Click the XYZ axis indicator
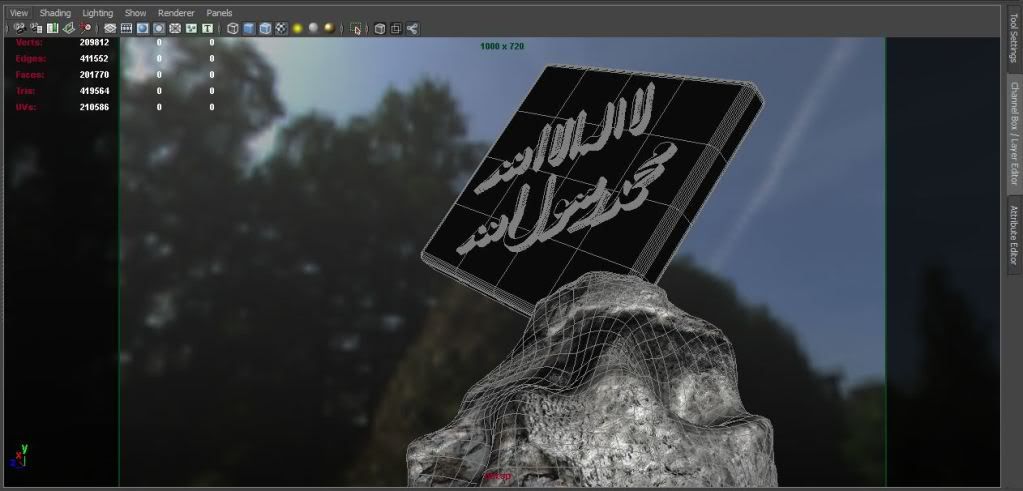 coord(18,456)
